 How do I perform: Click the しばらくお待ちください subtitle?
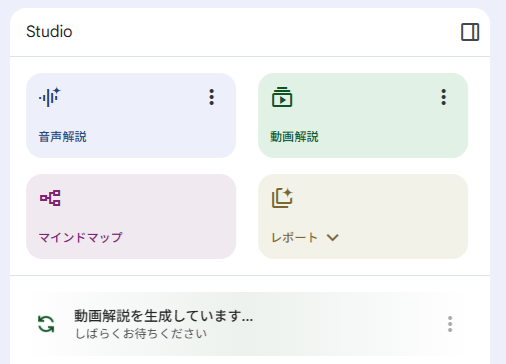click(141, 333)
